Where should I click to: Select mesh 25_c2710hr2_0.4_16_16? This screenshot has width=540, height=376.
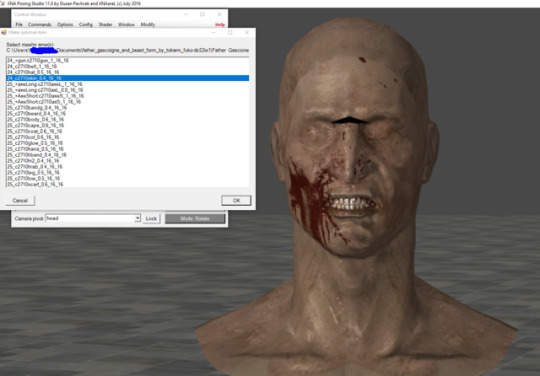click(127, 161)
